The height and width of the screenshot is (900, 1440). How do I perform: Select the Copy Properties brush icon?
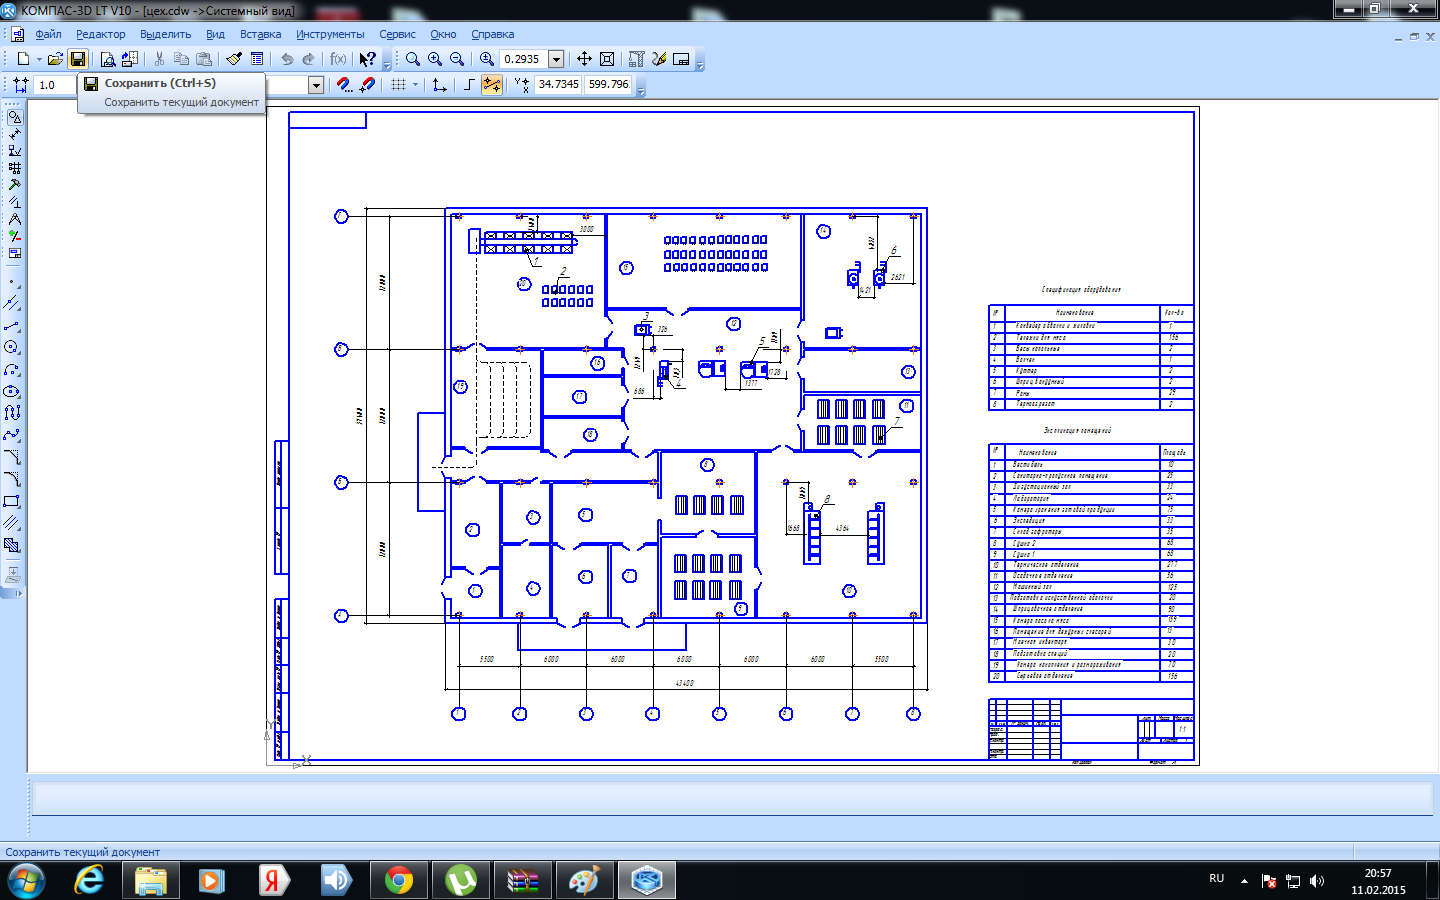coord(234,59)
